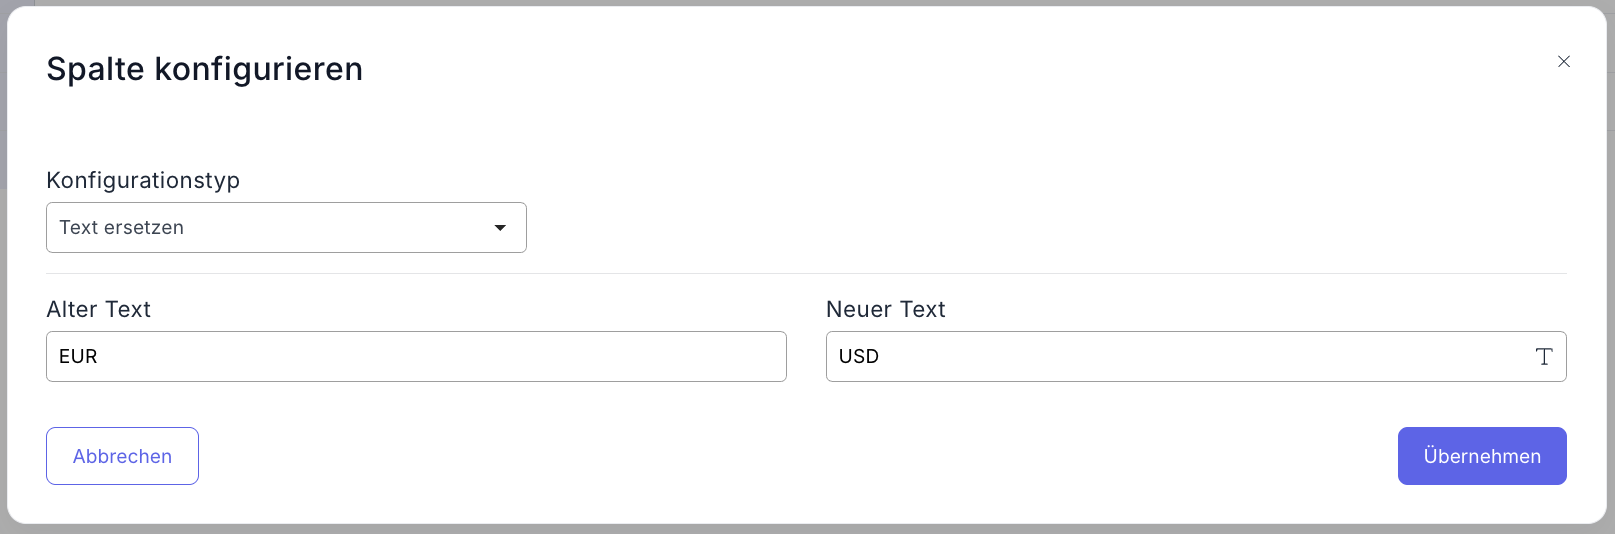Viewport: 1615px width, 534px height.
Task: Dismiss the dialog using the X icon
Action: (x=1563, y=62)
